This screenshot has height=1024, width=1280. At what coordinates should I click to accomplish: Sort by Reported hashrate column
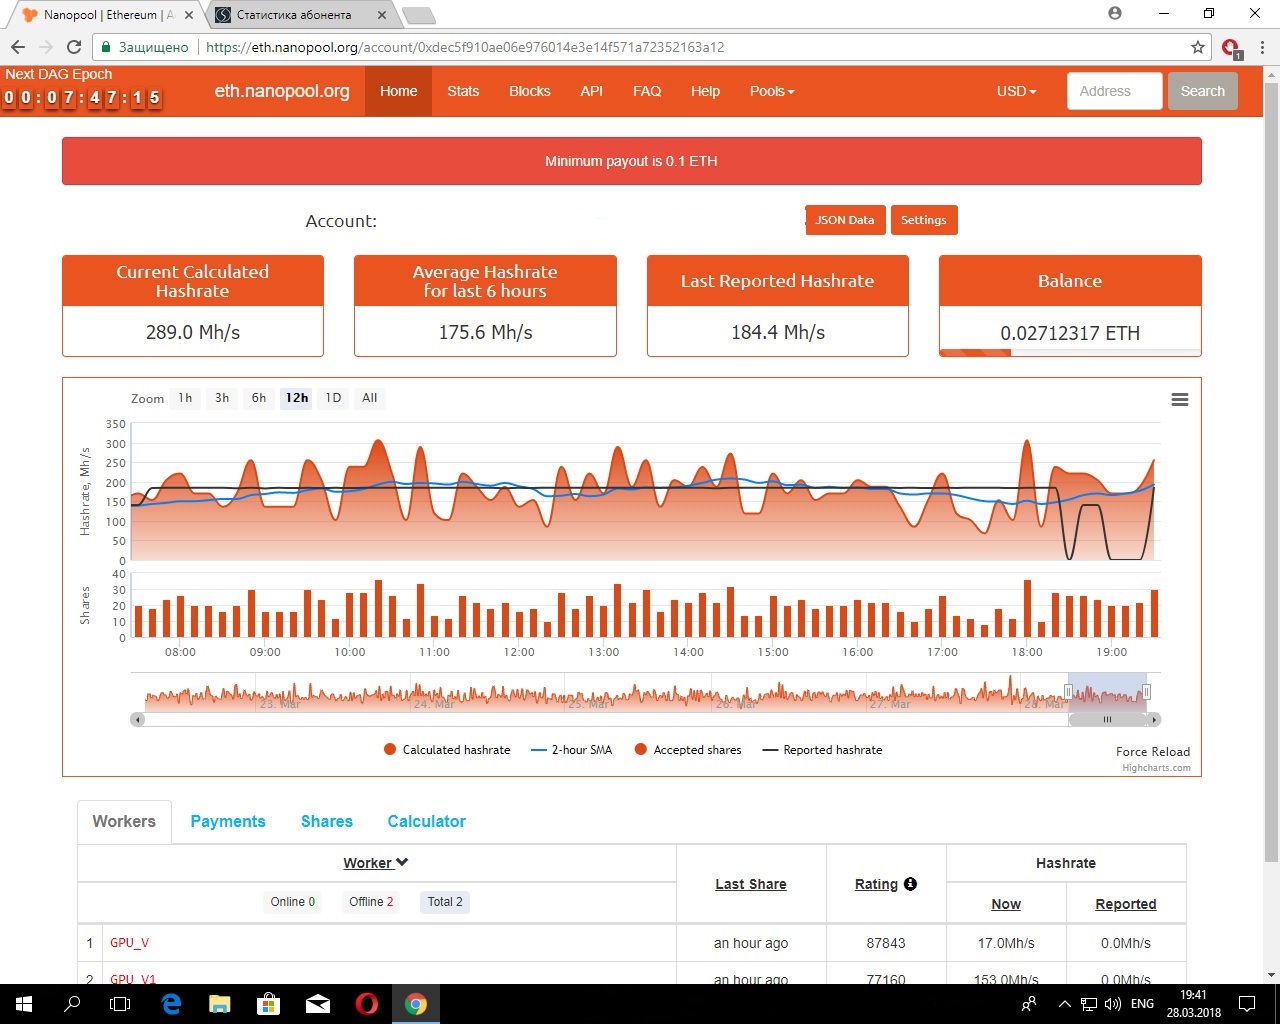1126,904
